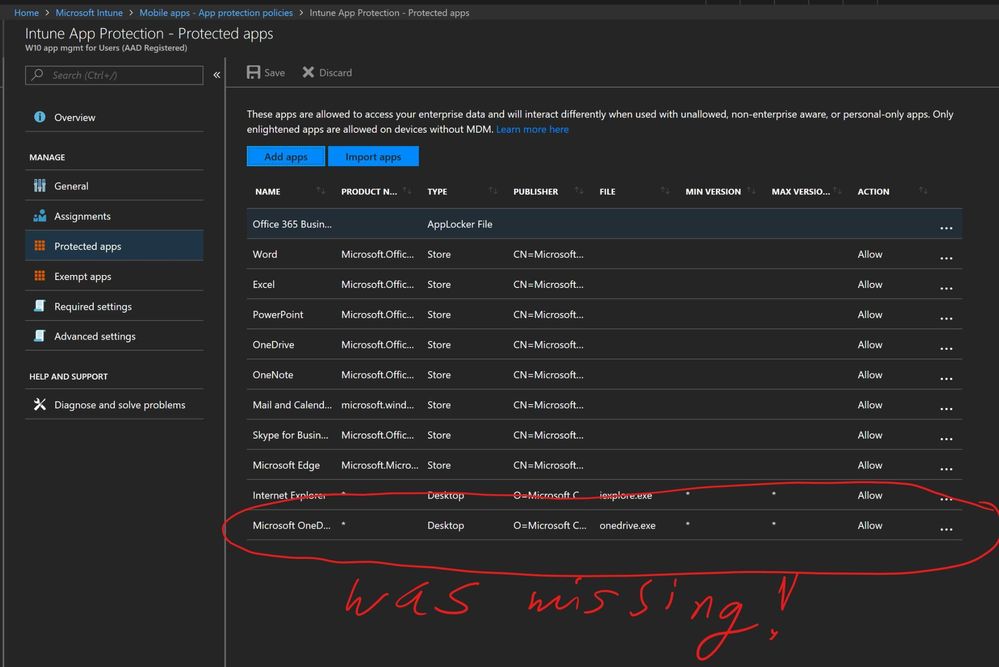Select the Skype for Busin... name cell
Viewport: 999px width, 667px height.
pyautogui.click(x=291, y=434)
